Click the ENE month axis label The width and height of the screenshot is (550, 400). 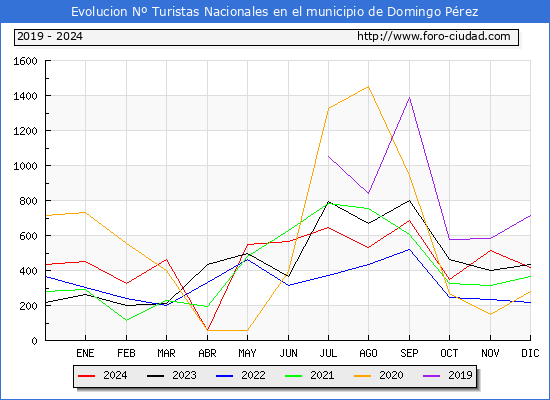point(85,353)
